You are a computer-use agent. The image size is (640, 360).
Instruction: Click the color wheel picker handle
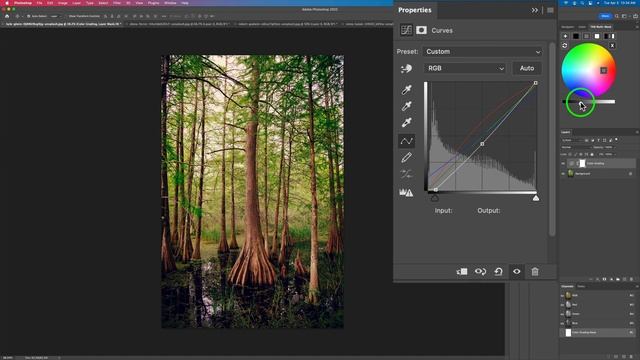click(604, 71)
